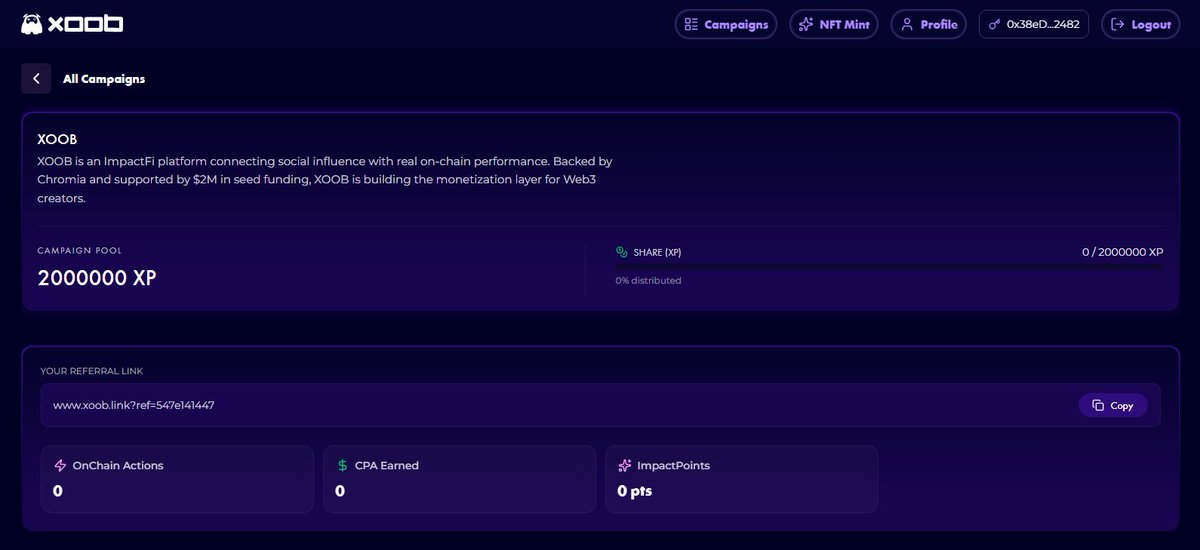Click the referral link URL field
Image resolution: width=1200 pixels, height=550 pixels.
(600, 405)
